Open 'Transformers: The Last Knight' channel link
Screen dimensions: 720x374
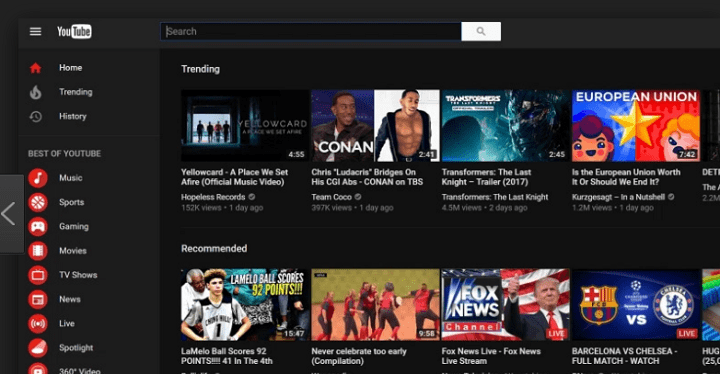pos(495,197)
